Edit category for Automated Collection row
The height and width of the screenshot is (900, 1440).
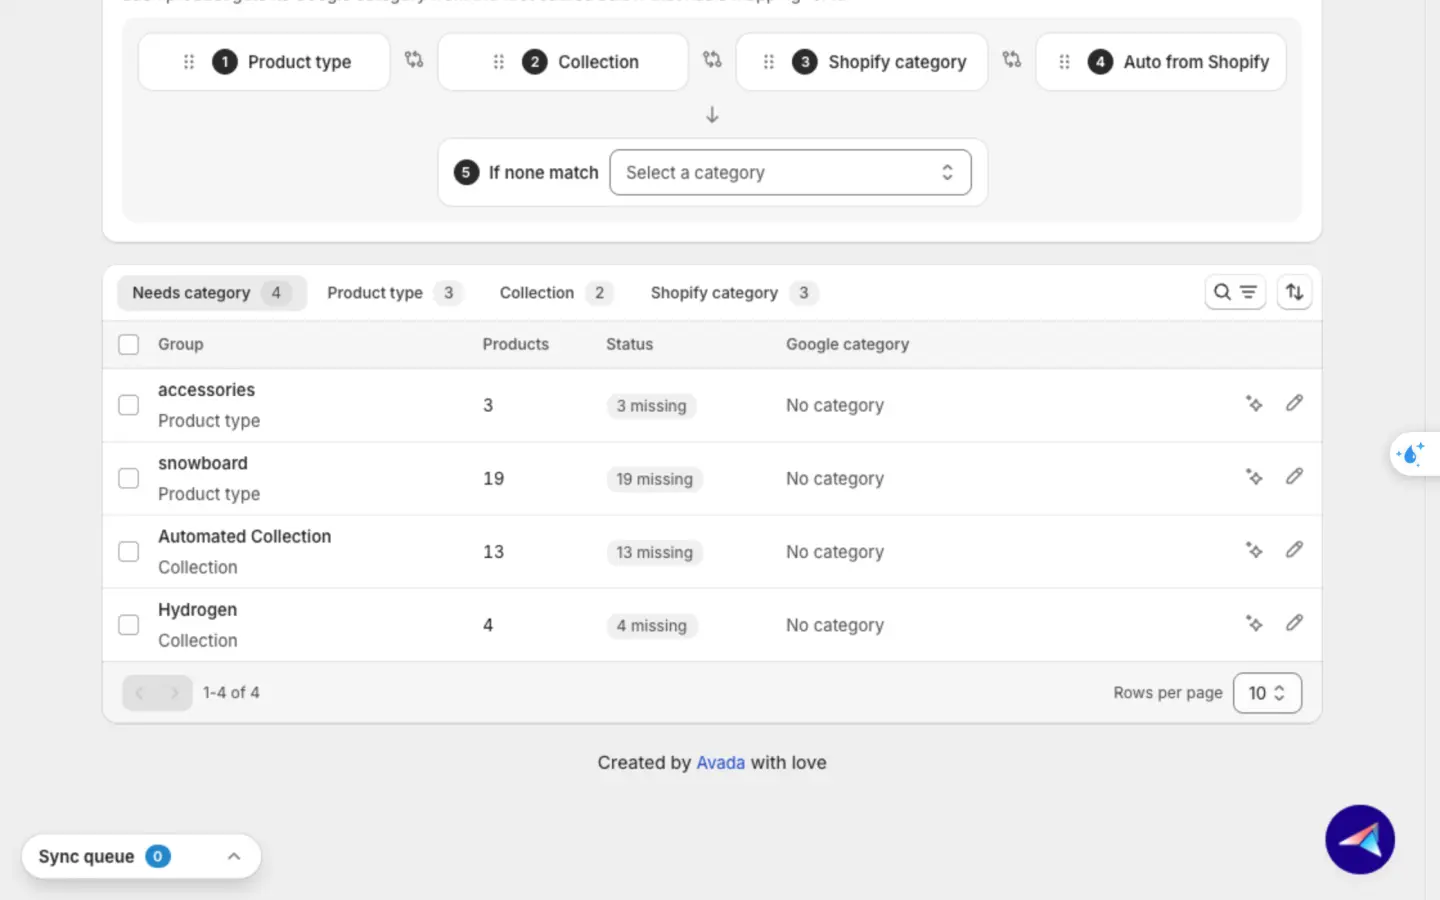(1294, 549)
